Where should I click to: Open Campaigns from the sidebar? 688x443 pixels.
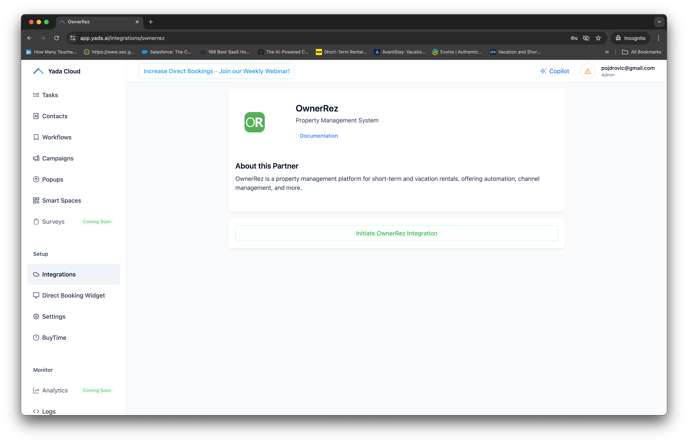pos(74,158)
